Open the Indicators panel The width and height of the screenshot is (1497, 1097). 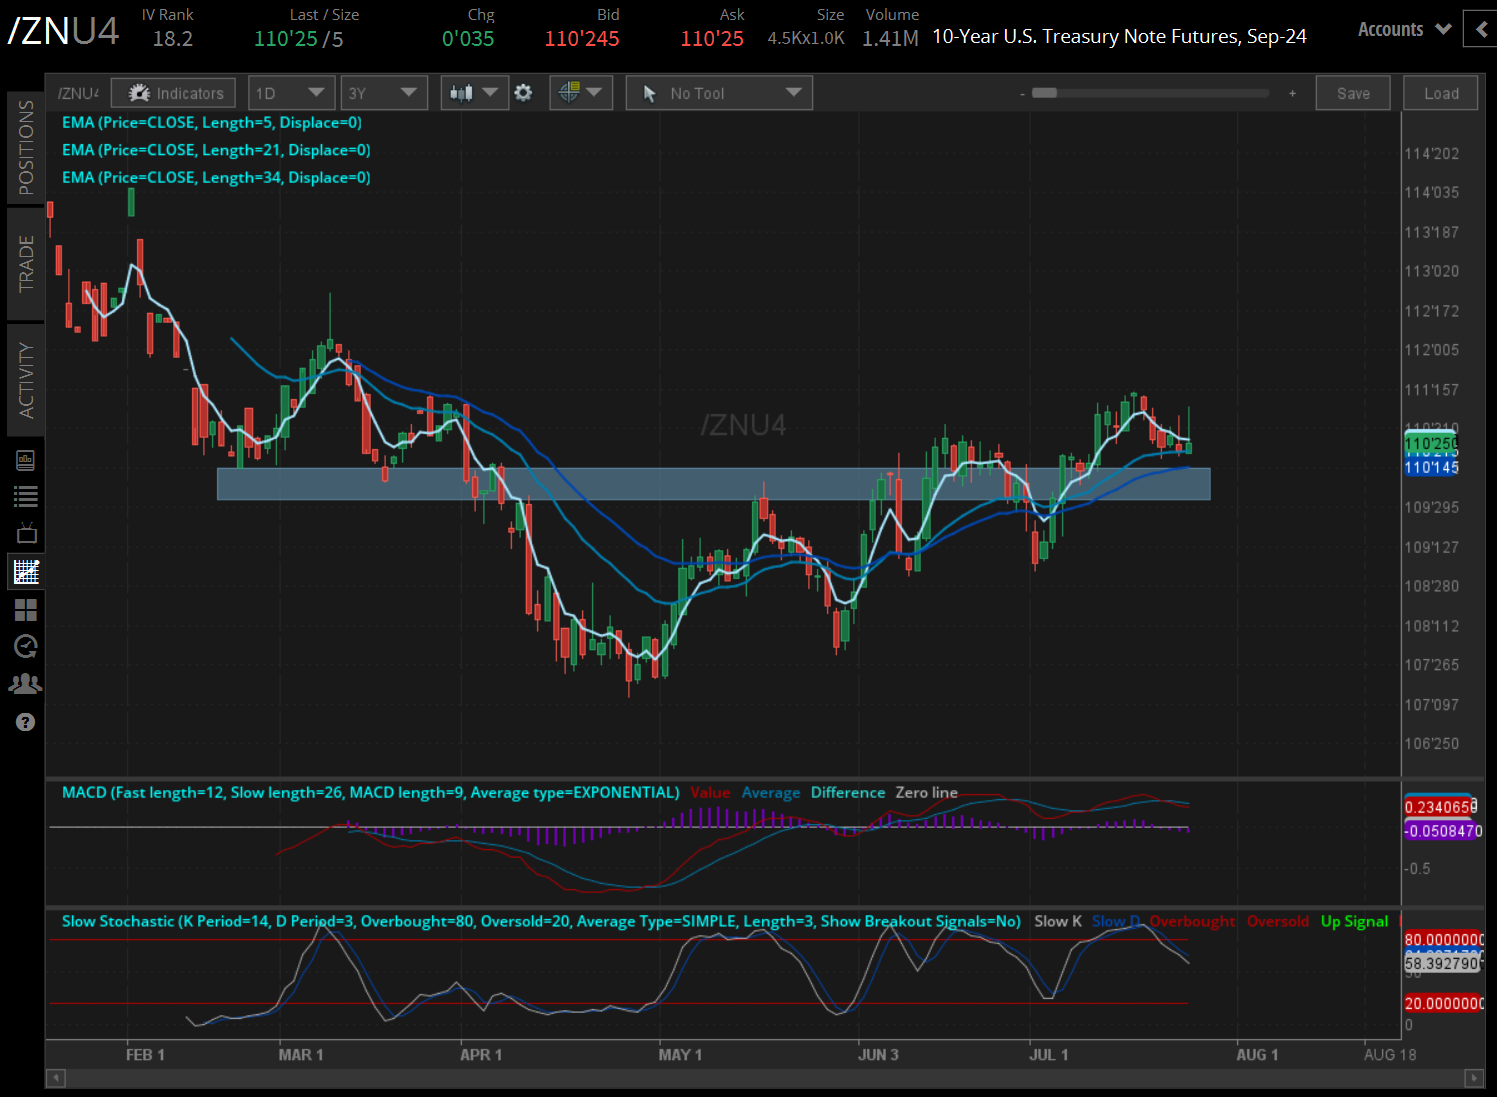173,92
